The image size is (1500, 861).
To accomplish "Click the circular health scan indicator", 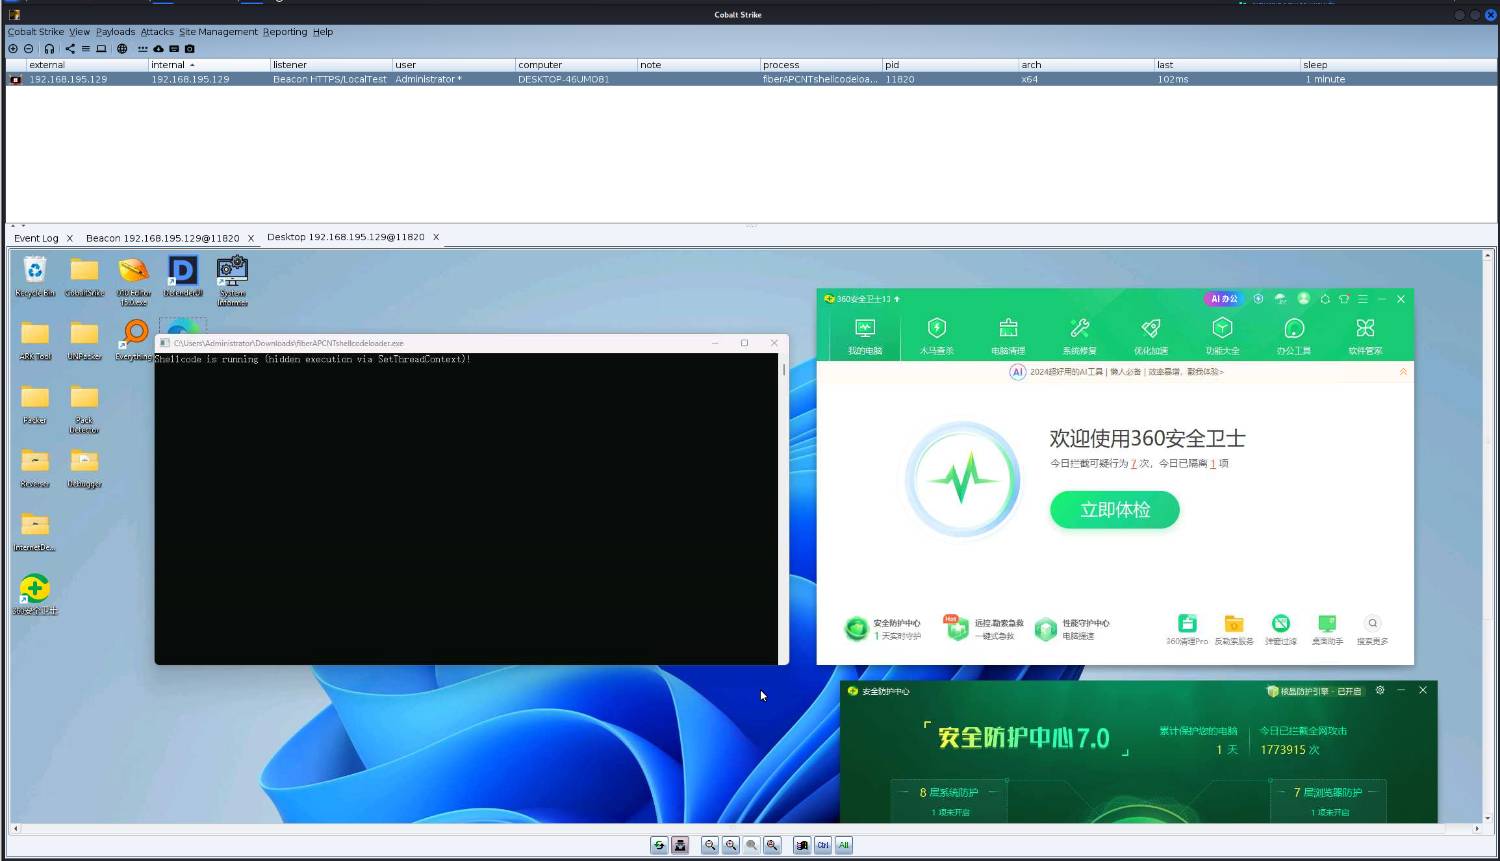I will (962, 478).
